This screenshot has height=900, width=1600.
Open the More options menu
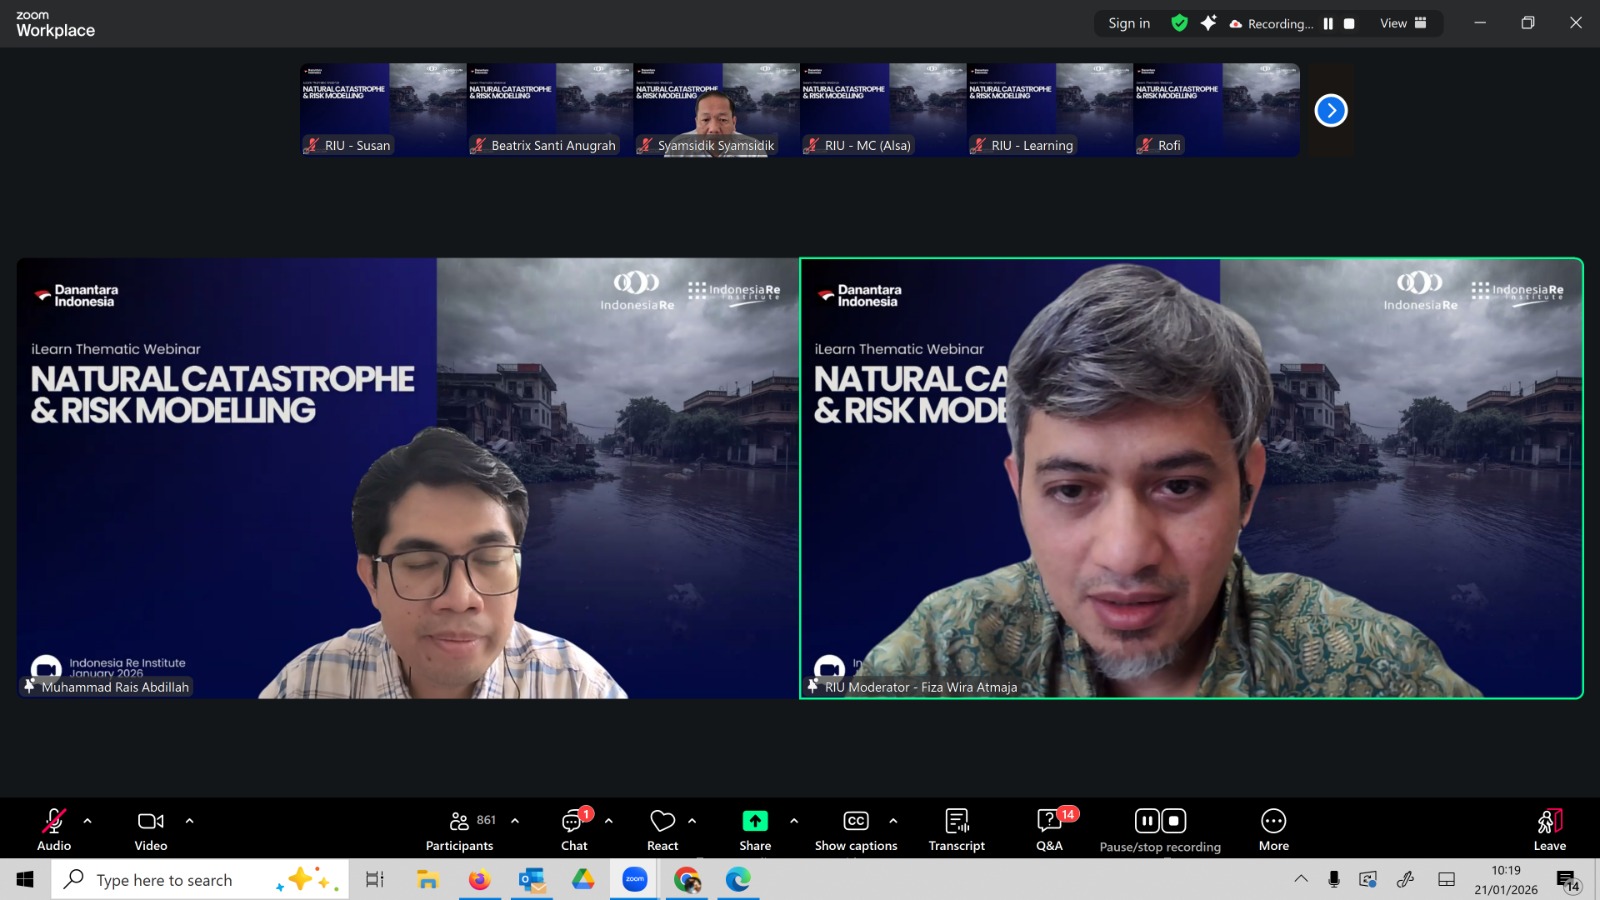1273,830
